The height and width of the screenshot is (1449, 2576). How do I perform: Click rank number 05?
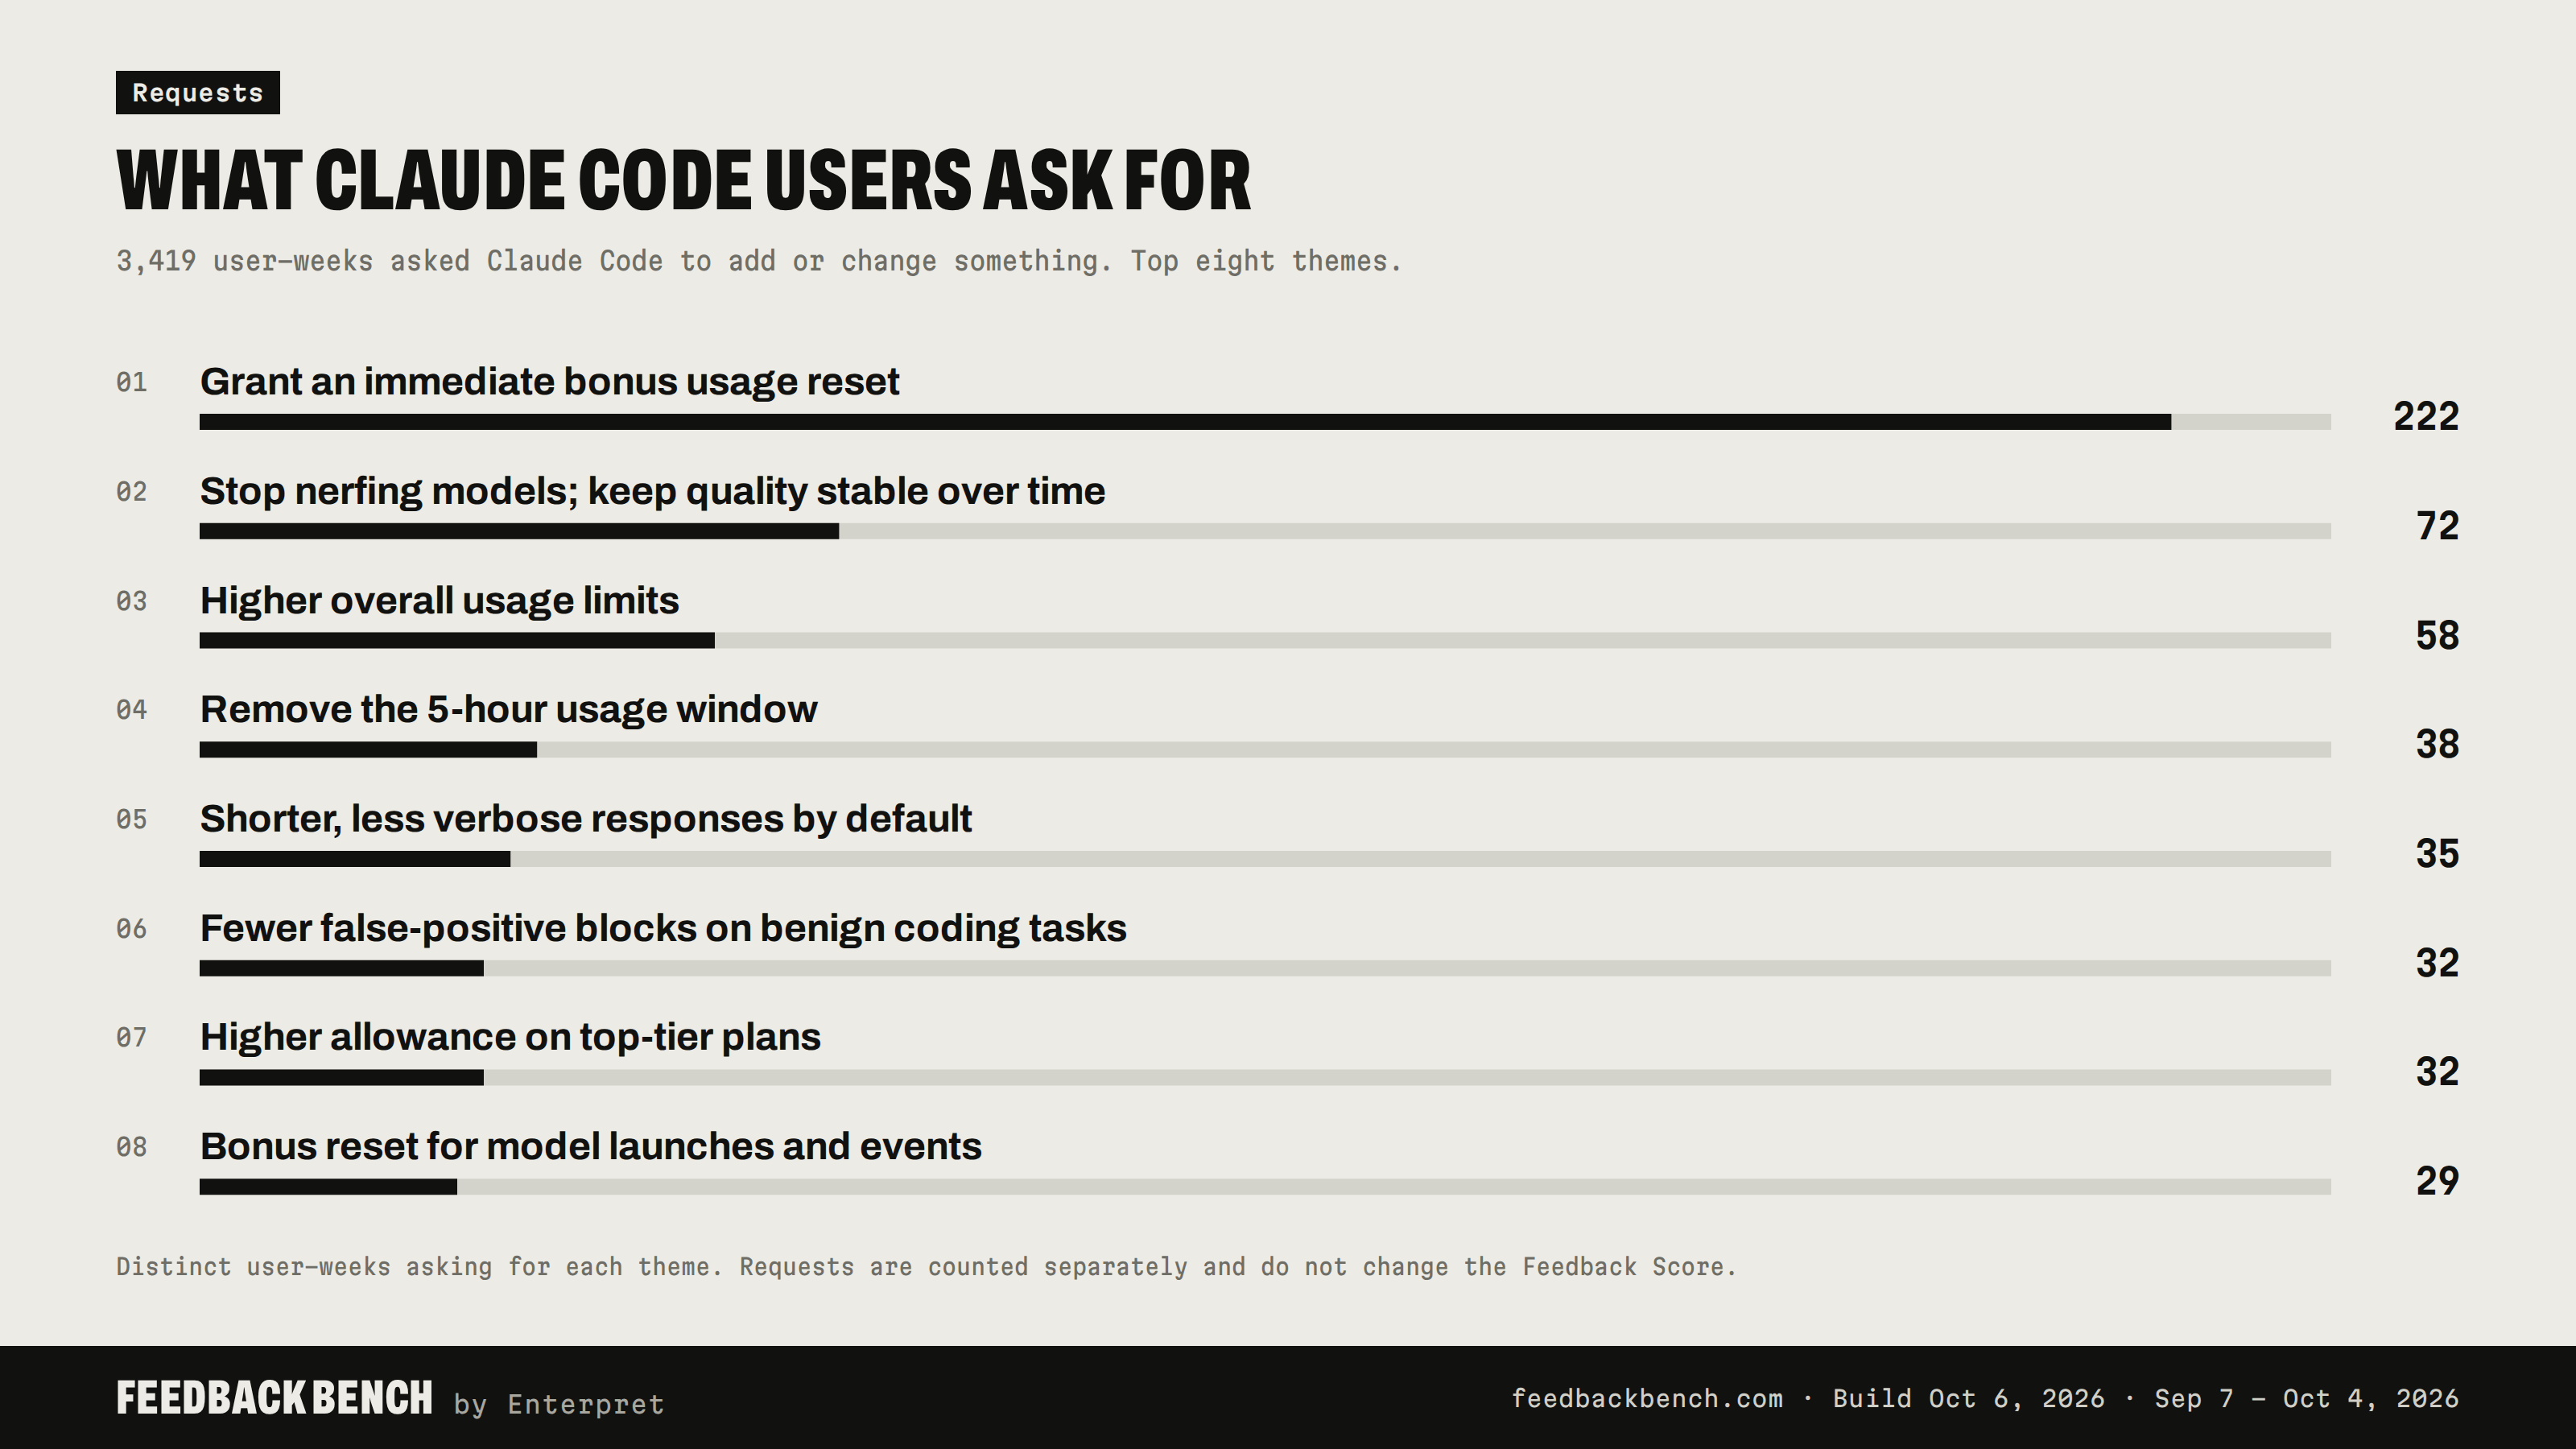tap(131, 819)
